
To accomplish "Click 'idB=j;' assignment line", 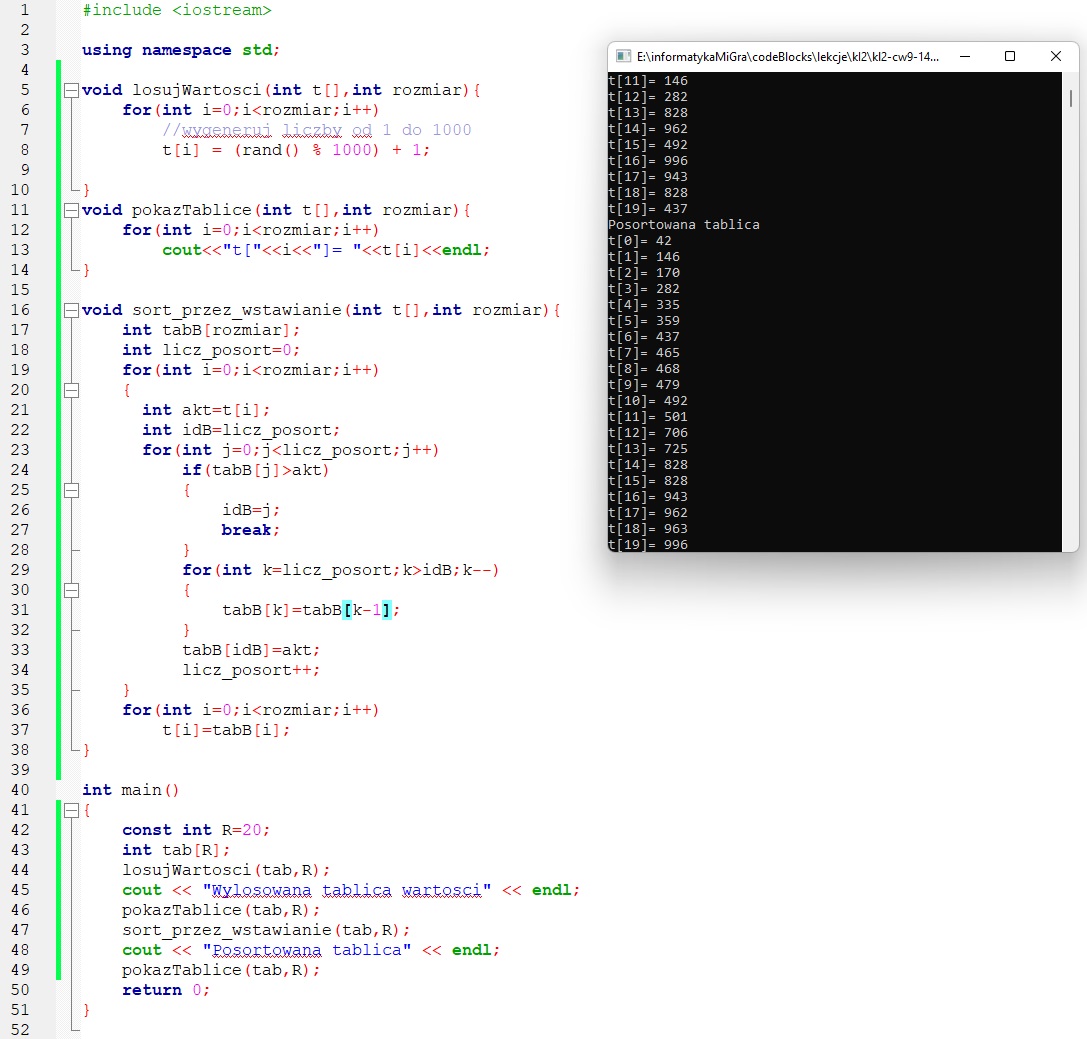I will coord(251,510).
